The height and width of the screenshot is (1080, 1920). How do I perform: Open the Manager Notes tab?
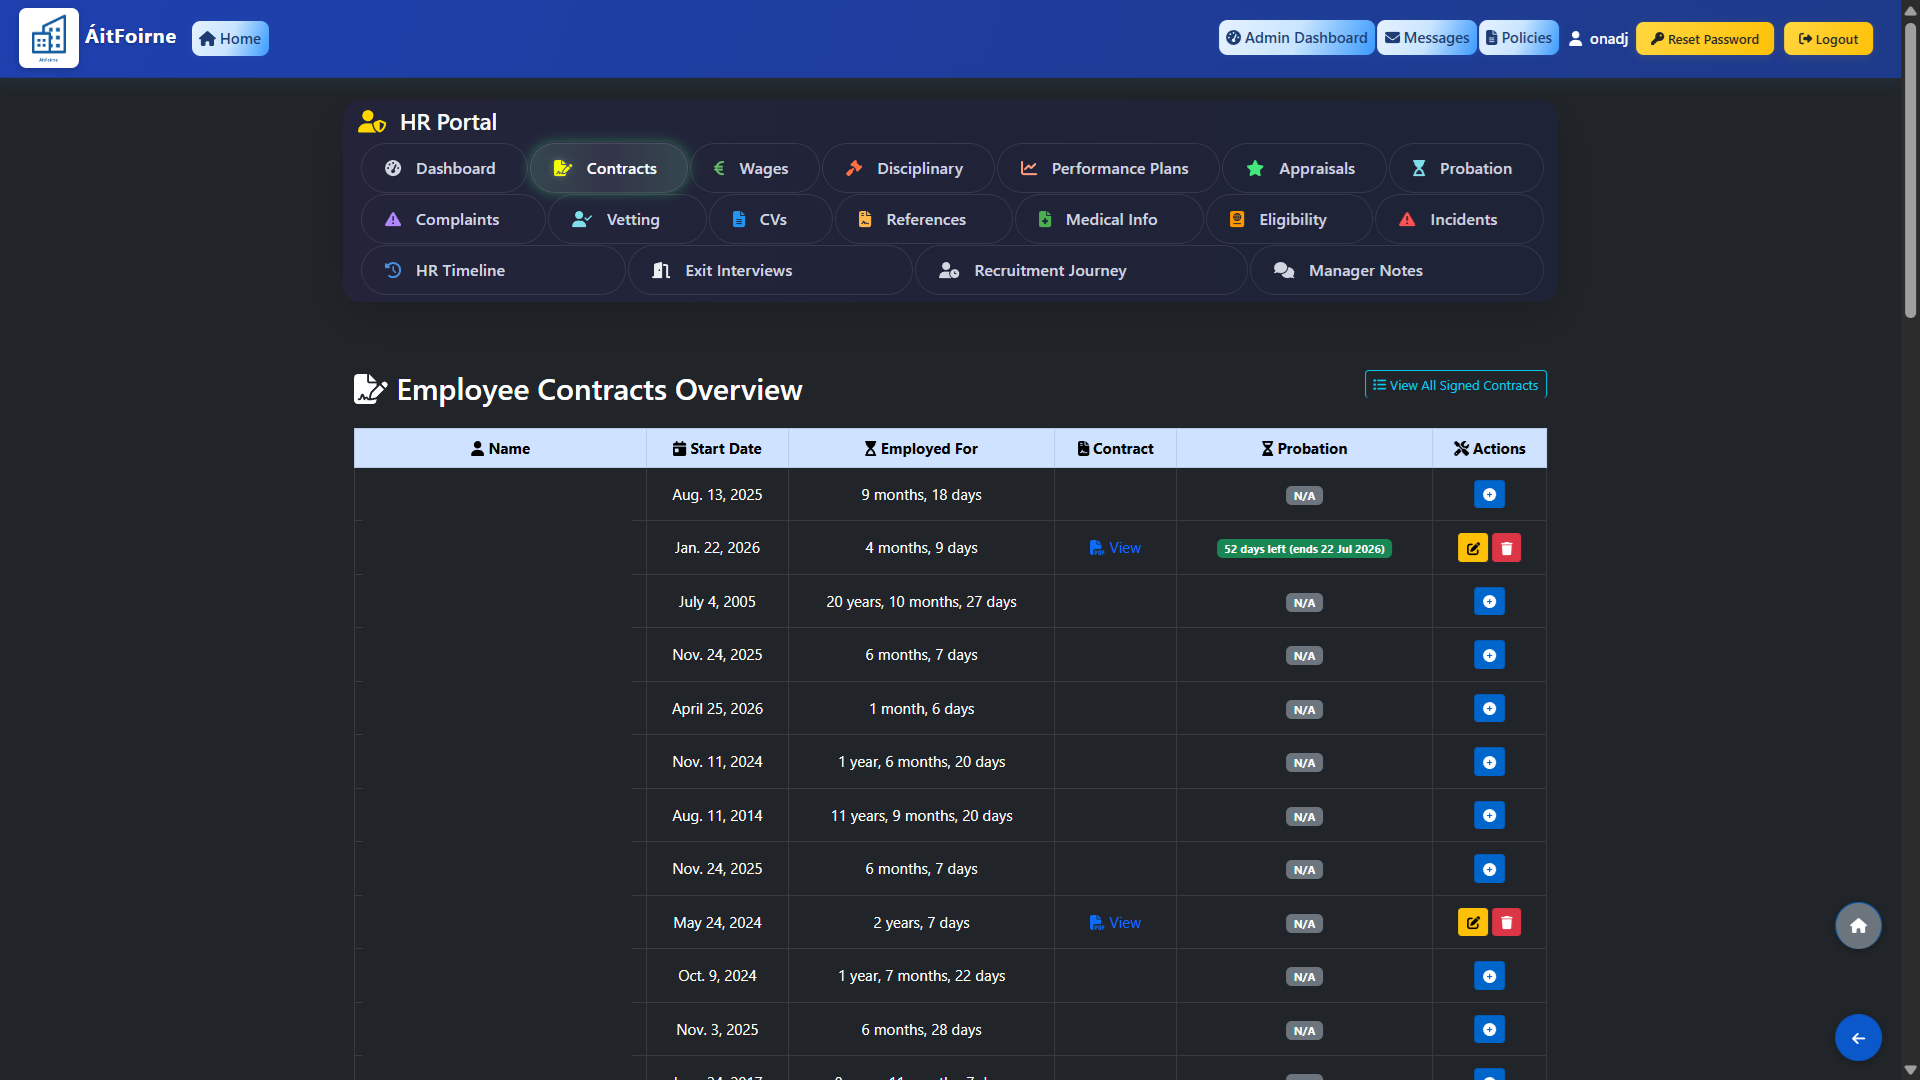[x=1396, y=270]
